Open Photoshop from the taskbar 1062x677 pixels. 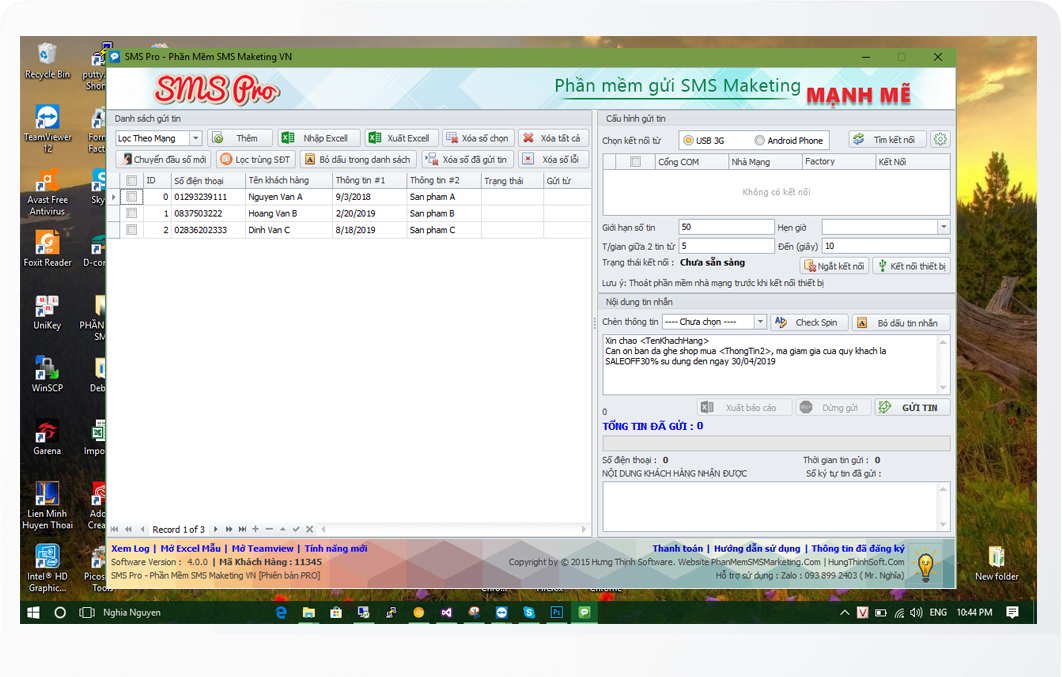click(x=557, y=612)
